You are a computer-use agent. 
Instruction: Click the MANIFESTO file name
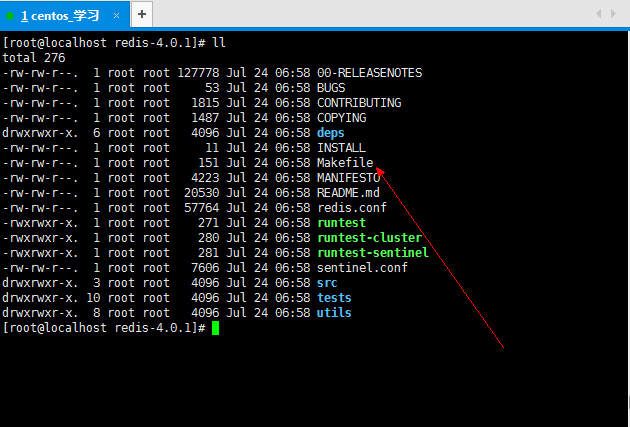[348, 178]
